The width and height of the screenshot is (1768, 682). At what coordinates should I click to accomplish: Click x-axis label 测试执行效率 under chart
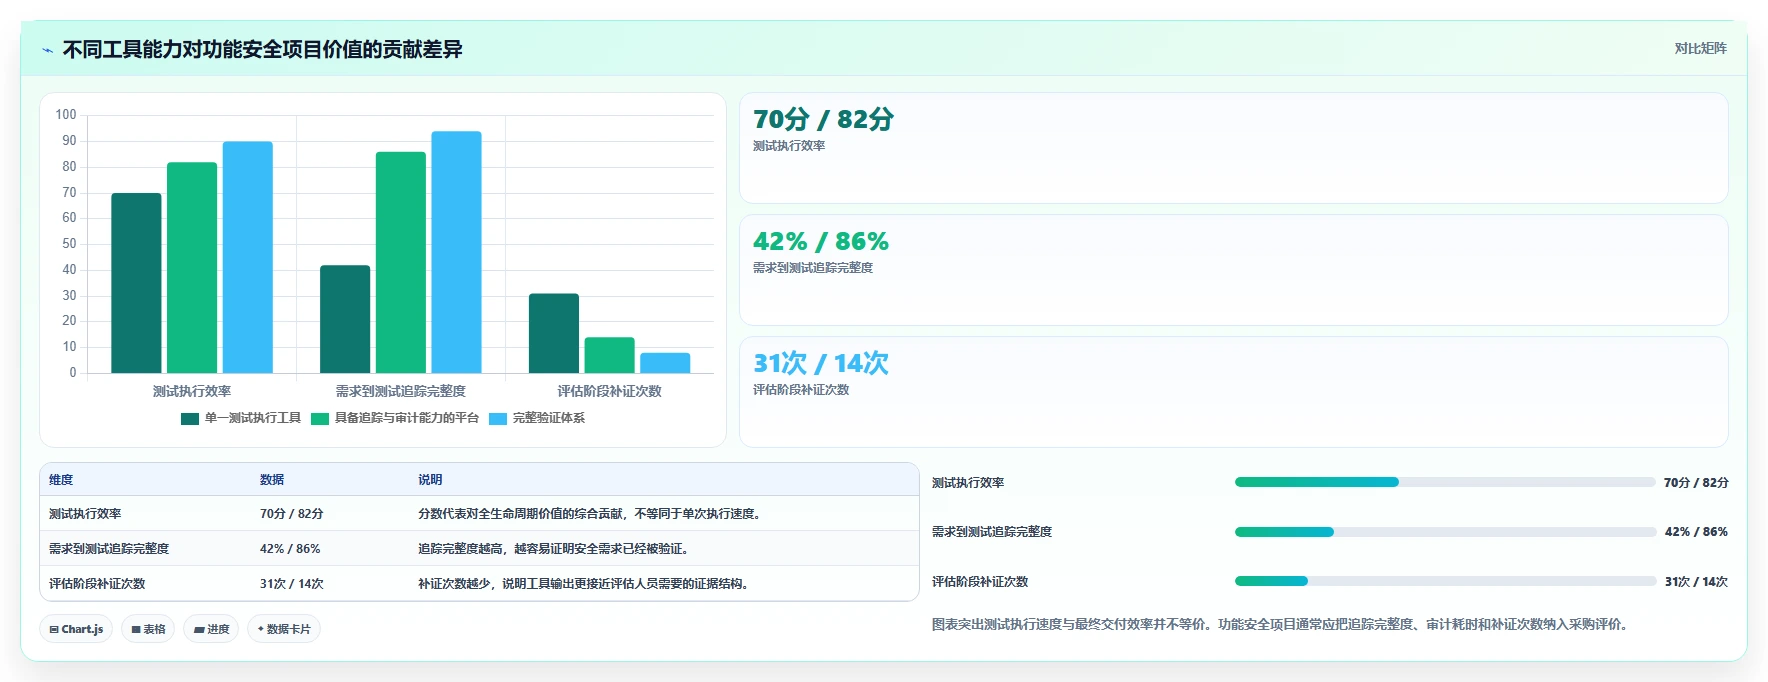pyautogui.click(x=192, y=391)
